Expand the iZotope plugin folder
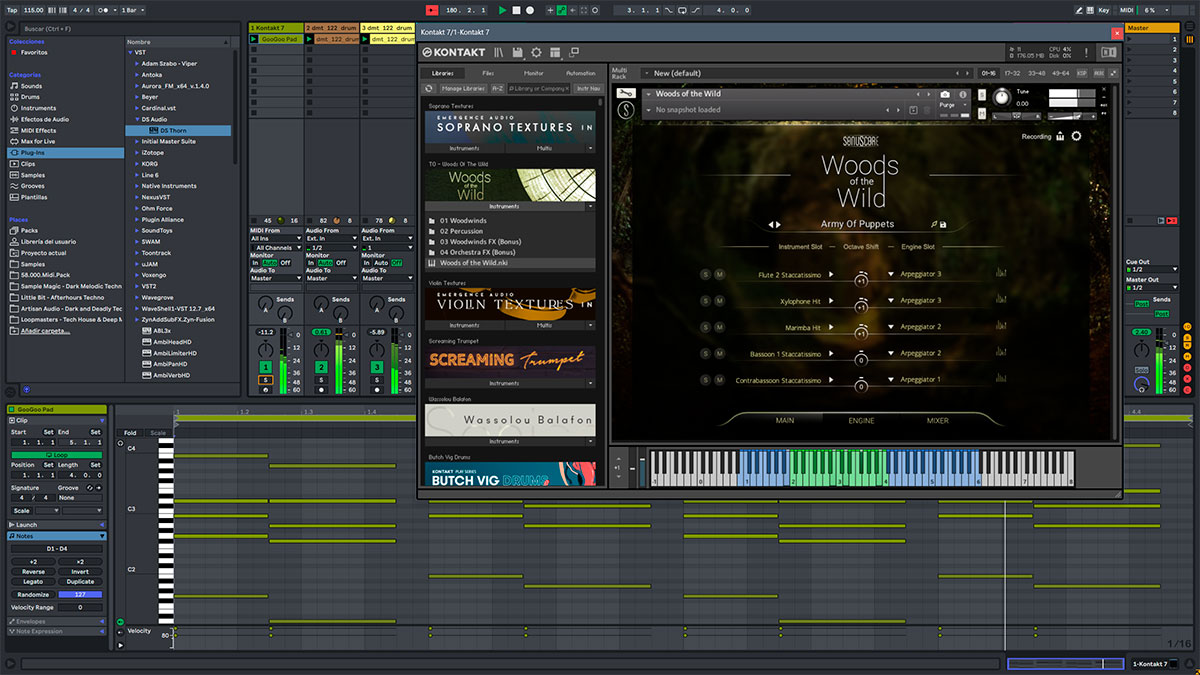The width and height of the screenshot is (1200, 675). click(137, 152)
